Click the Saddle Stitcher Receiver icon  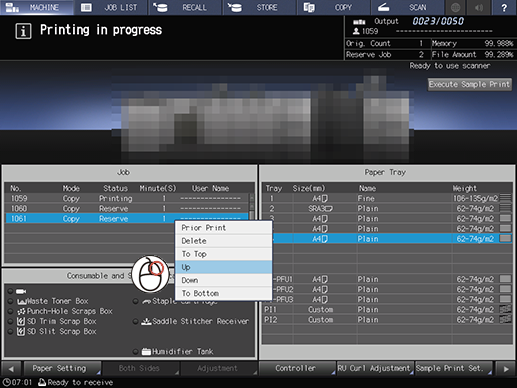(x=146, y=321)
